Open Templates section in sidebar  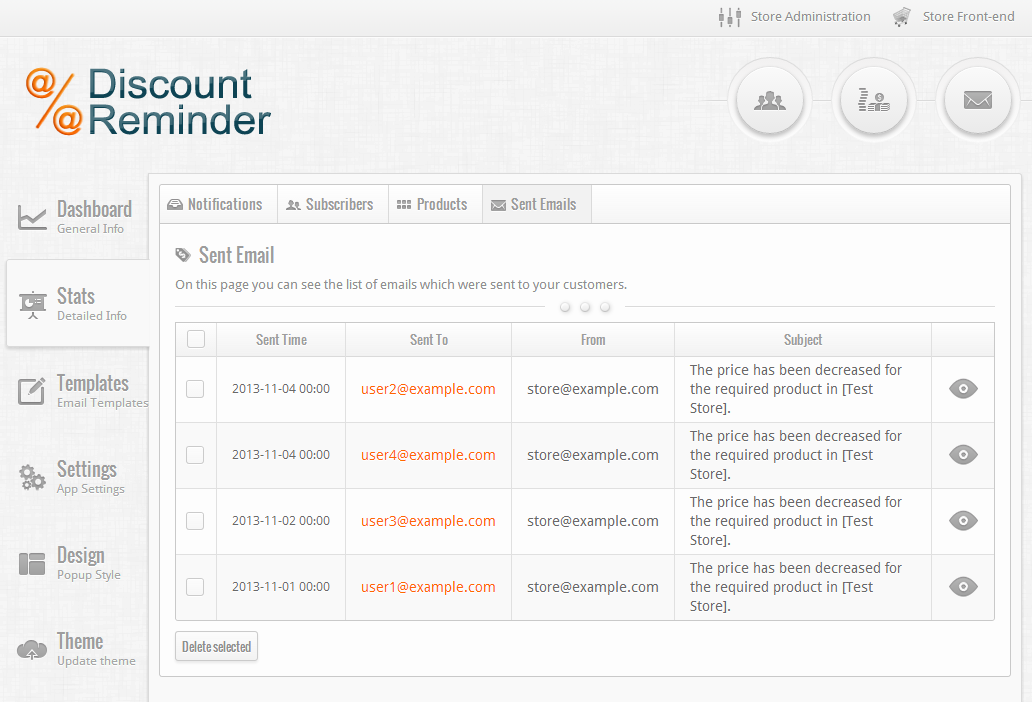pyautogui.click(x=78, y=391)
